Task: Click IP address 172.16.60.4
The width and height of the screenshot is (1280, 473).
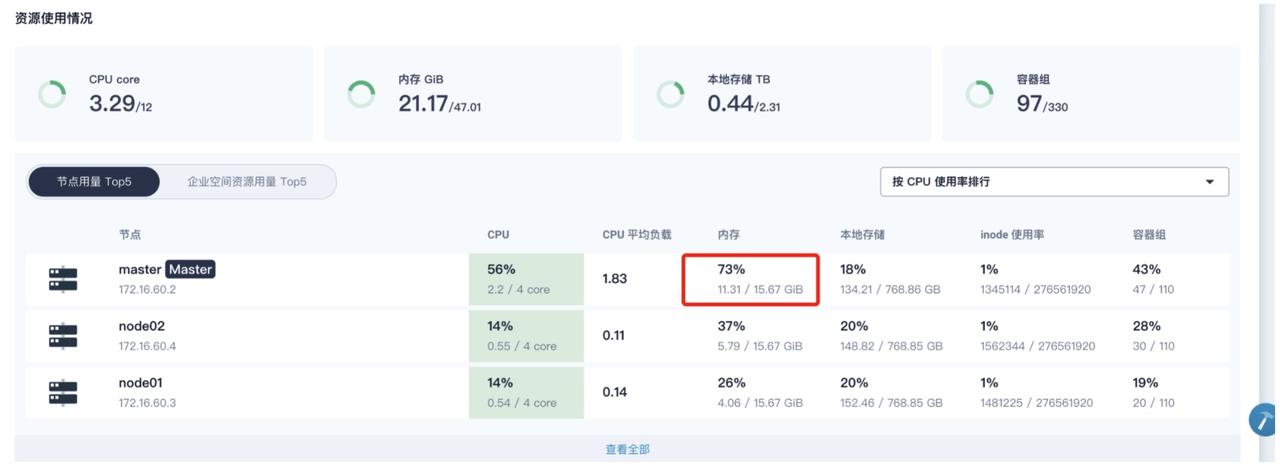Action: coord(147,346)
